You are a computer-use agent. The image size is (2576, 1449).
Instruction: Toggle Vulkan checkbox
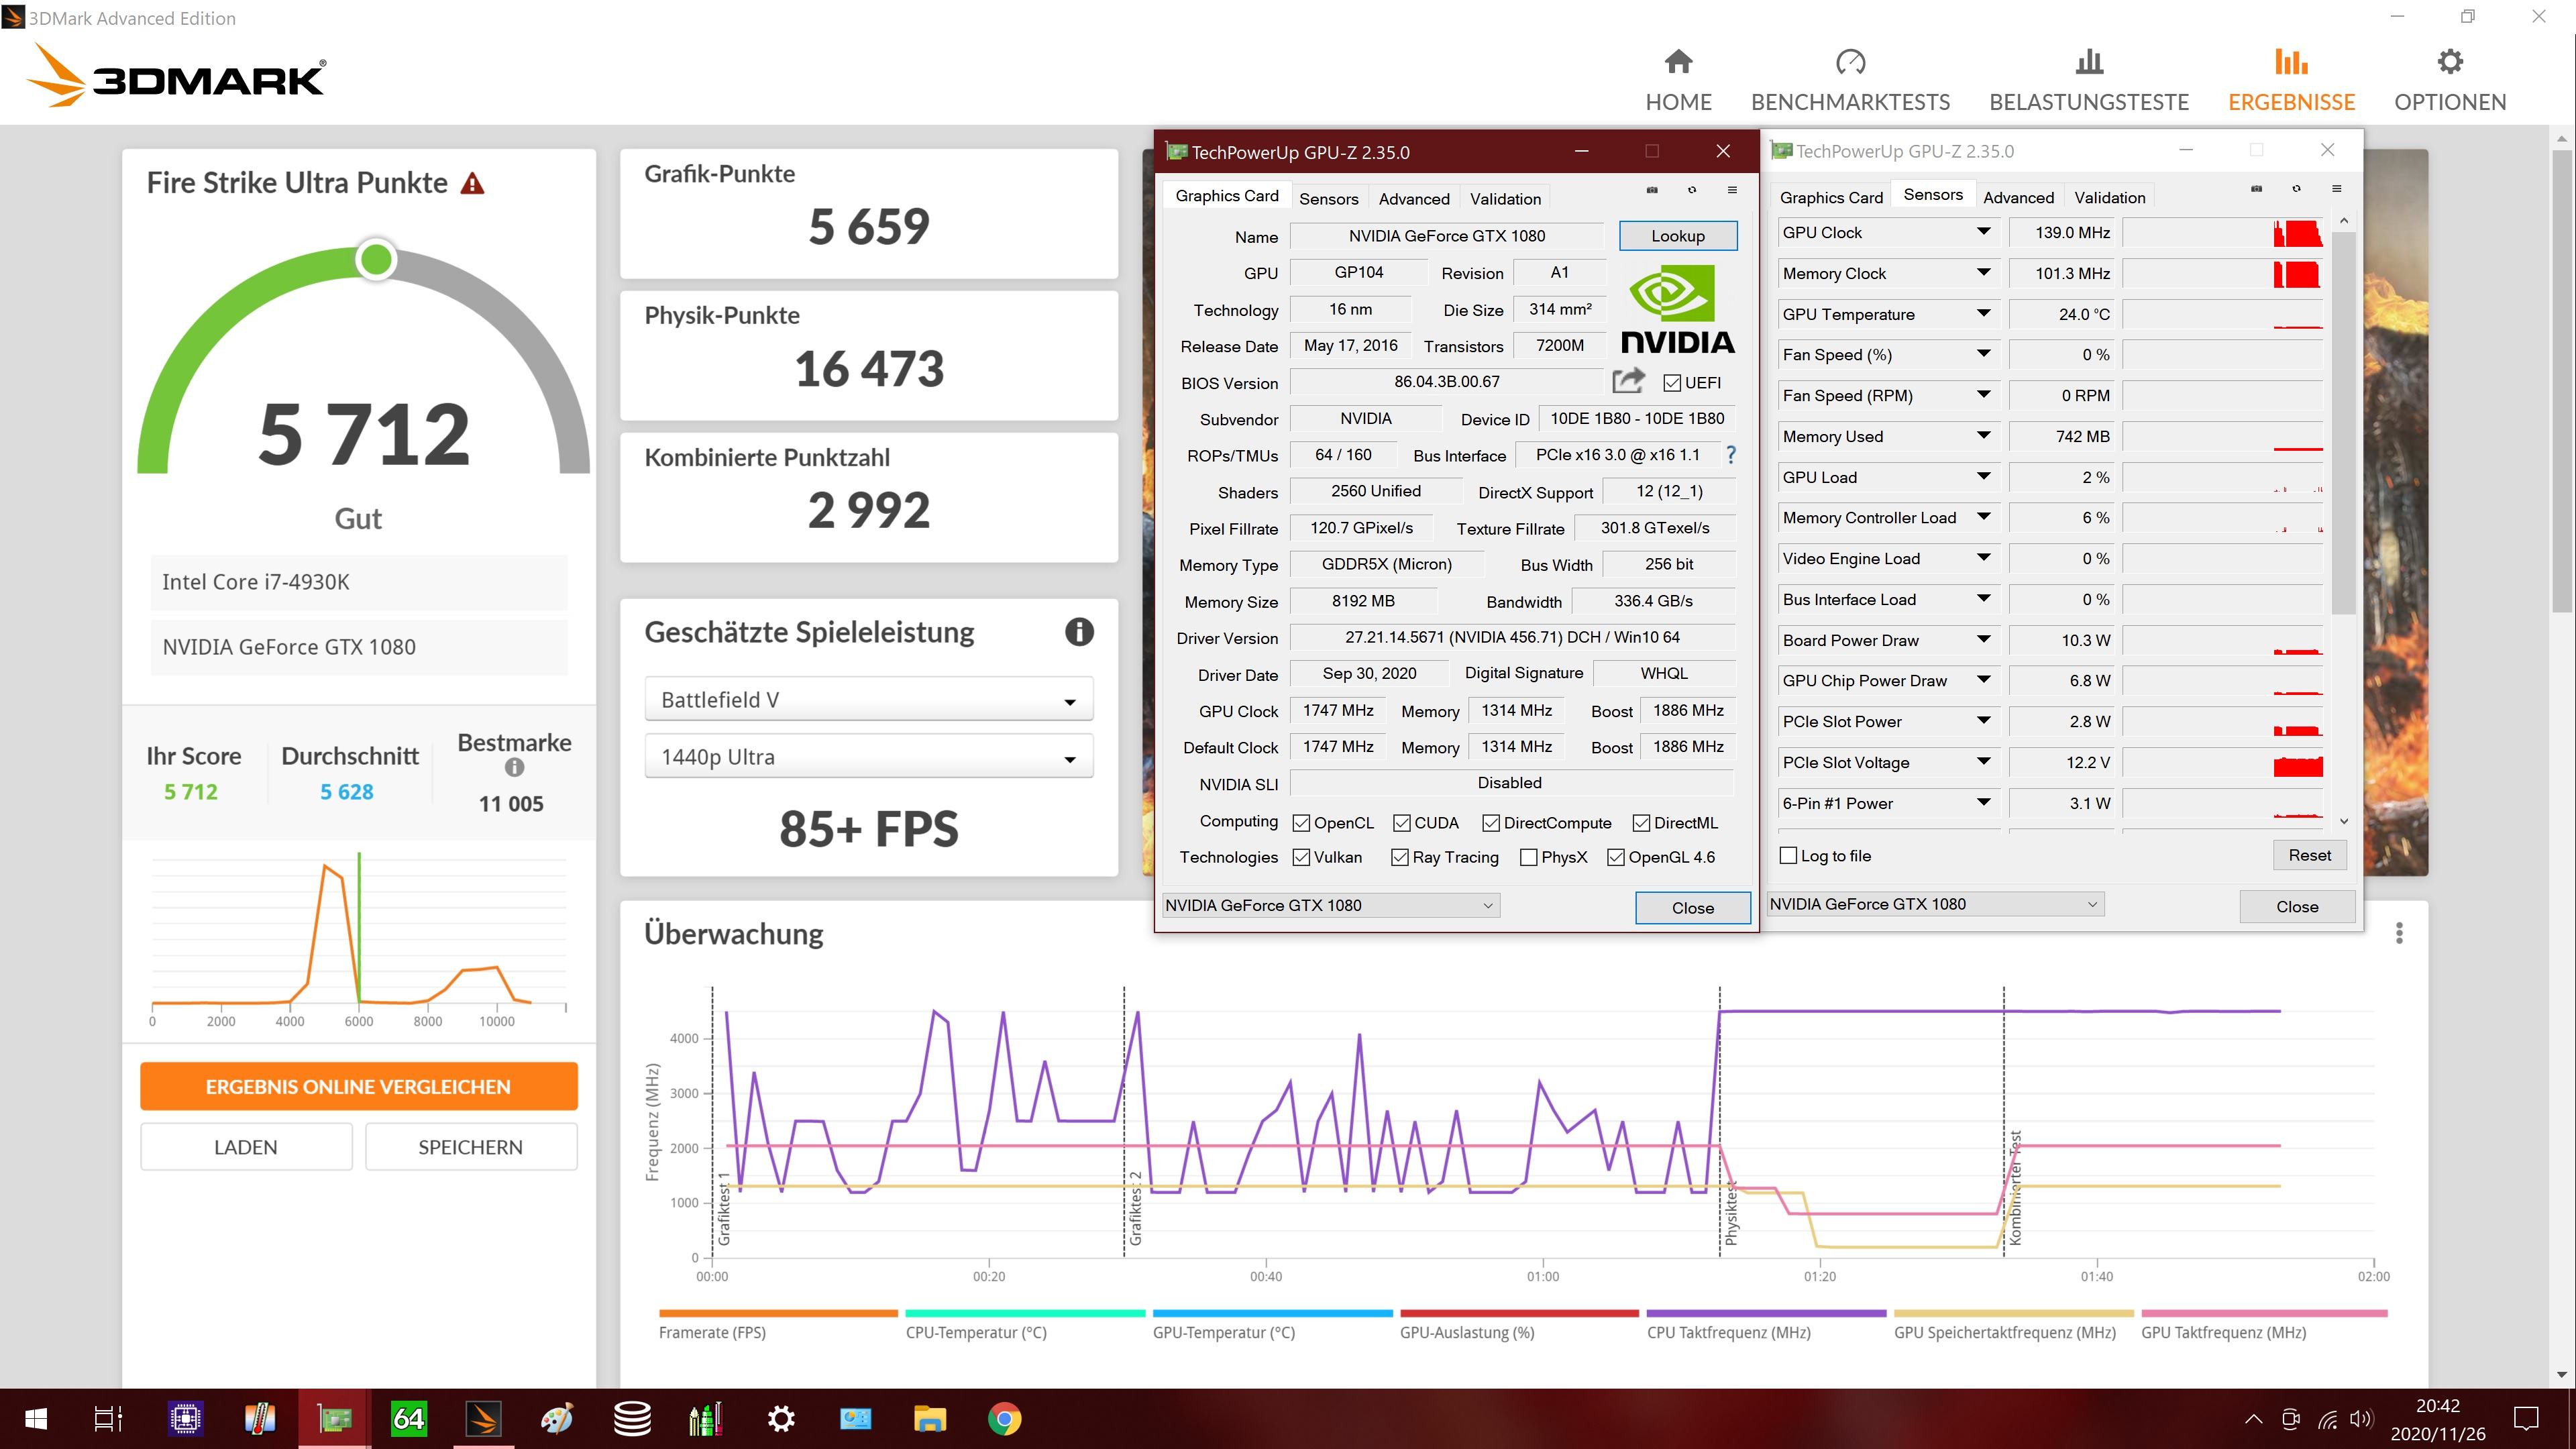(x=1301, y=857)
